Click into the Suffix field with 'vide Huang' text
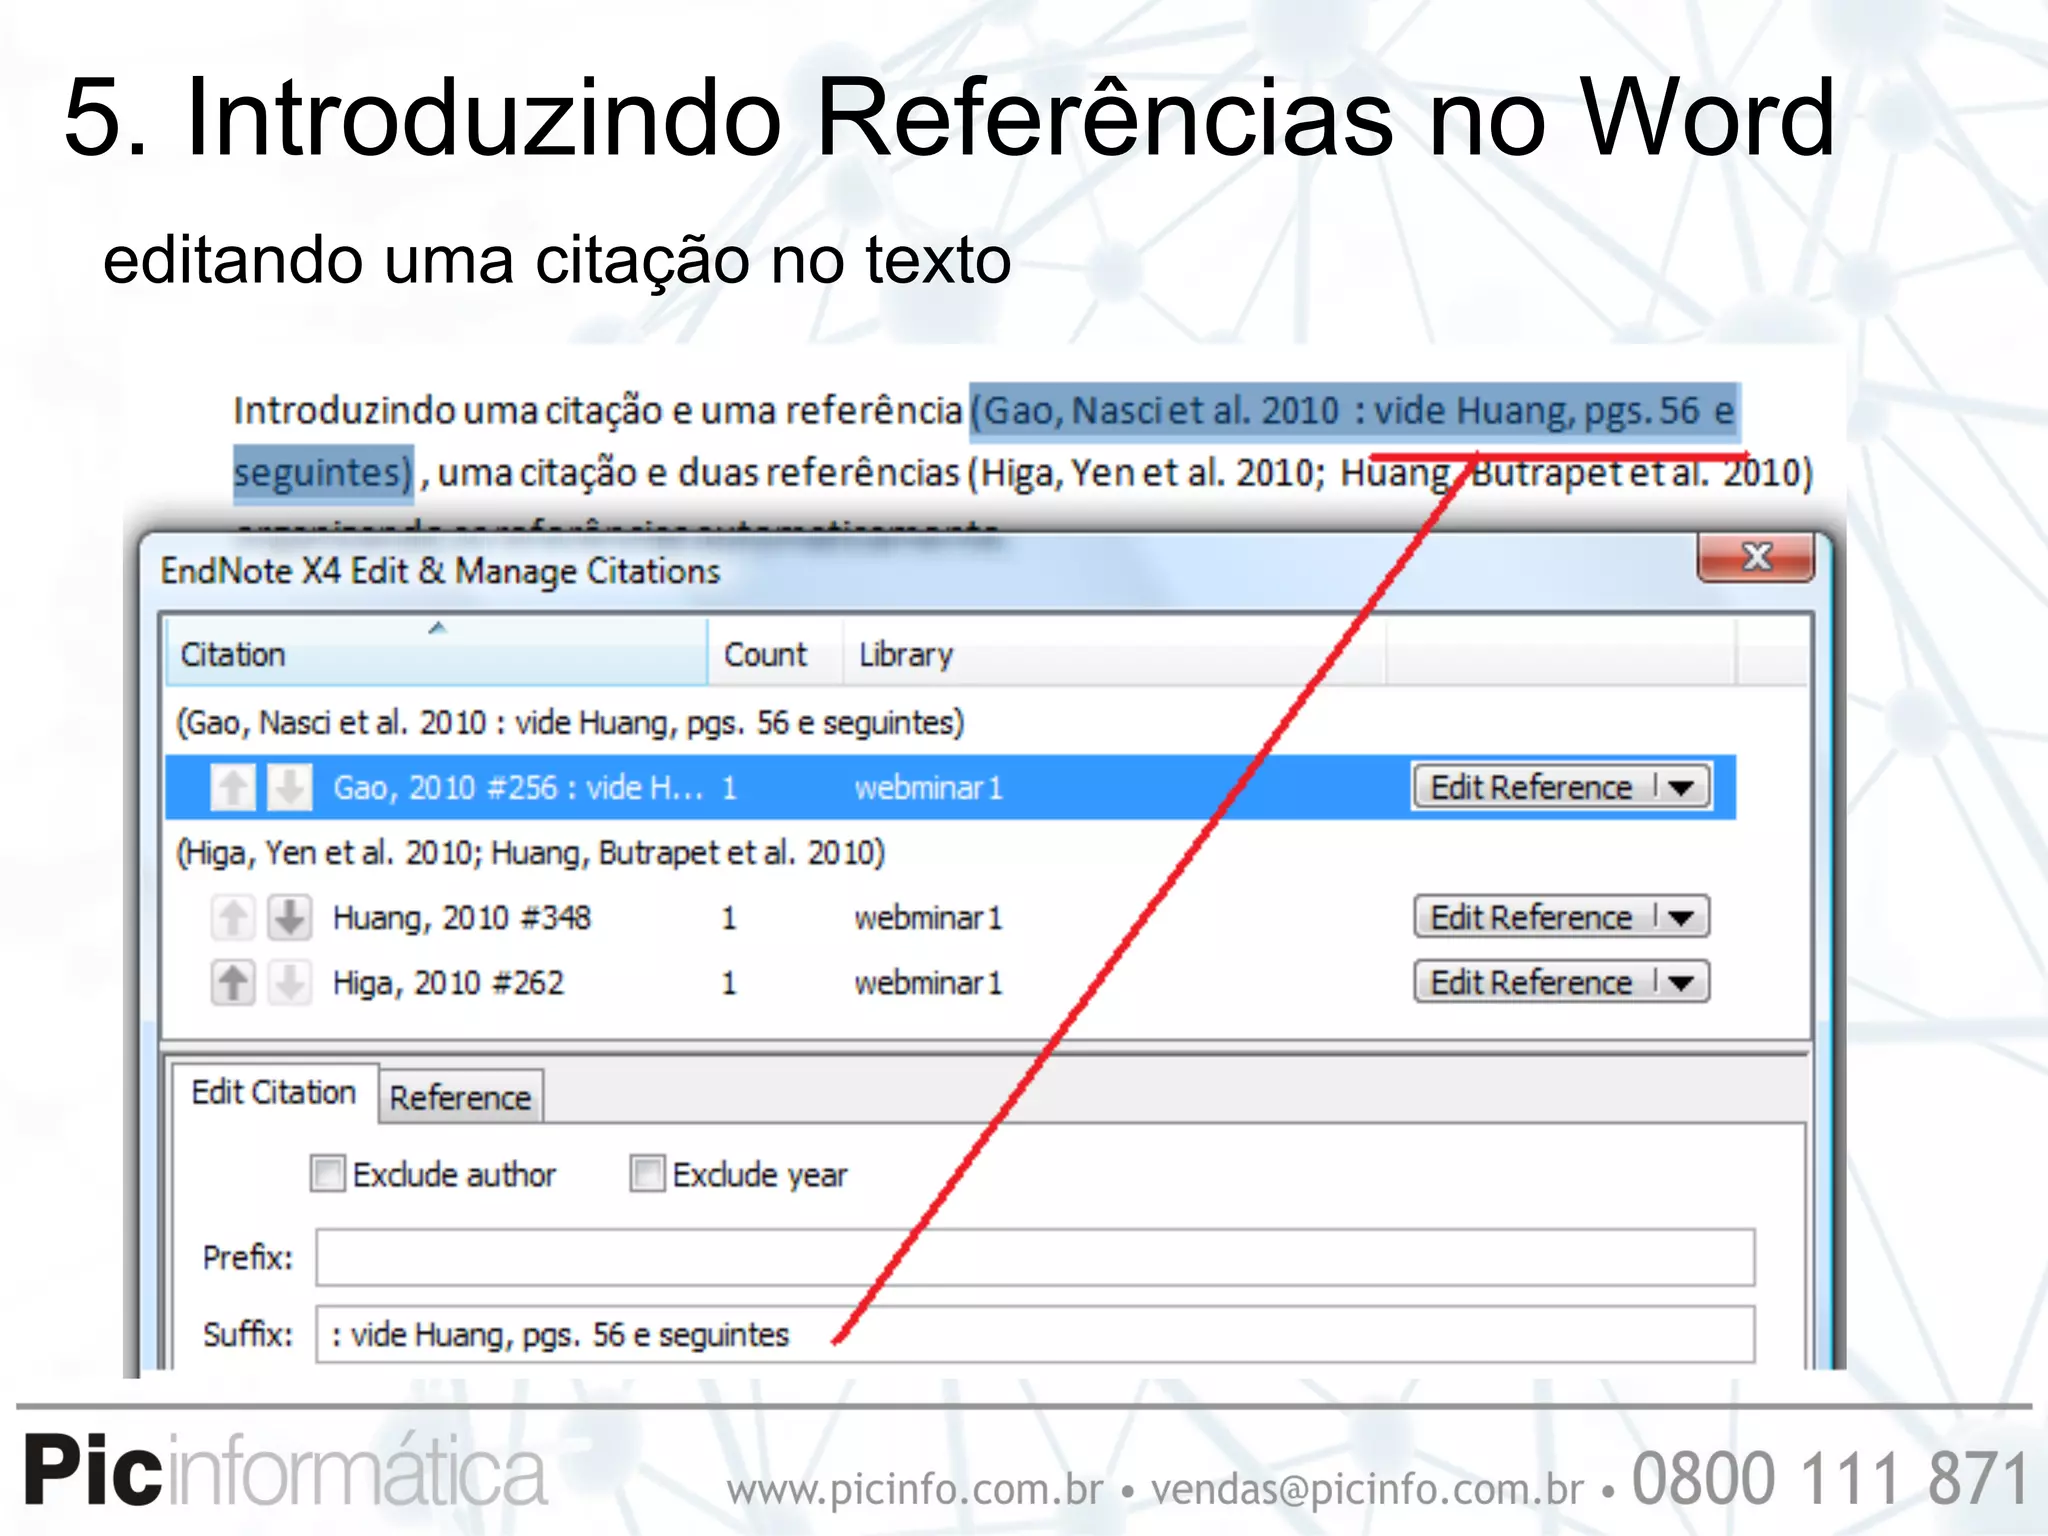Screen dimensions: 2048x1536 pyautogui.click(x=1035, y=1334)
